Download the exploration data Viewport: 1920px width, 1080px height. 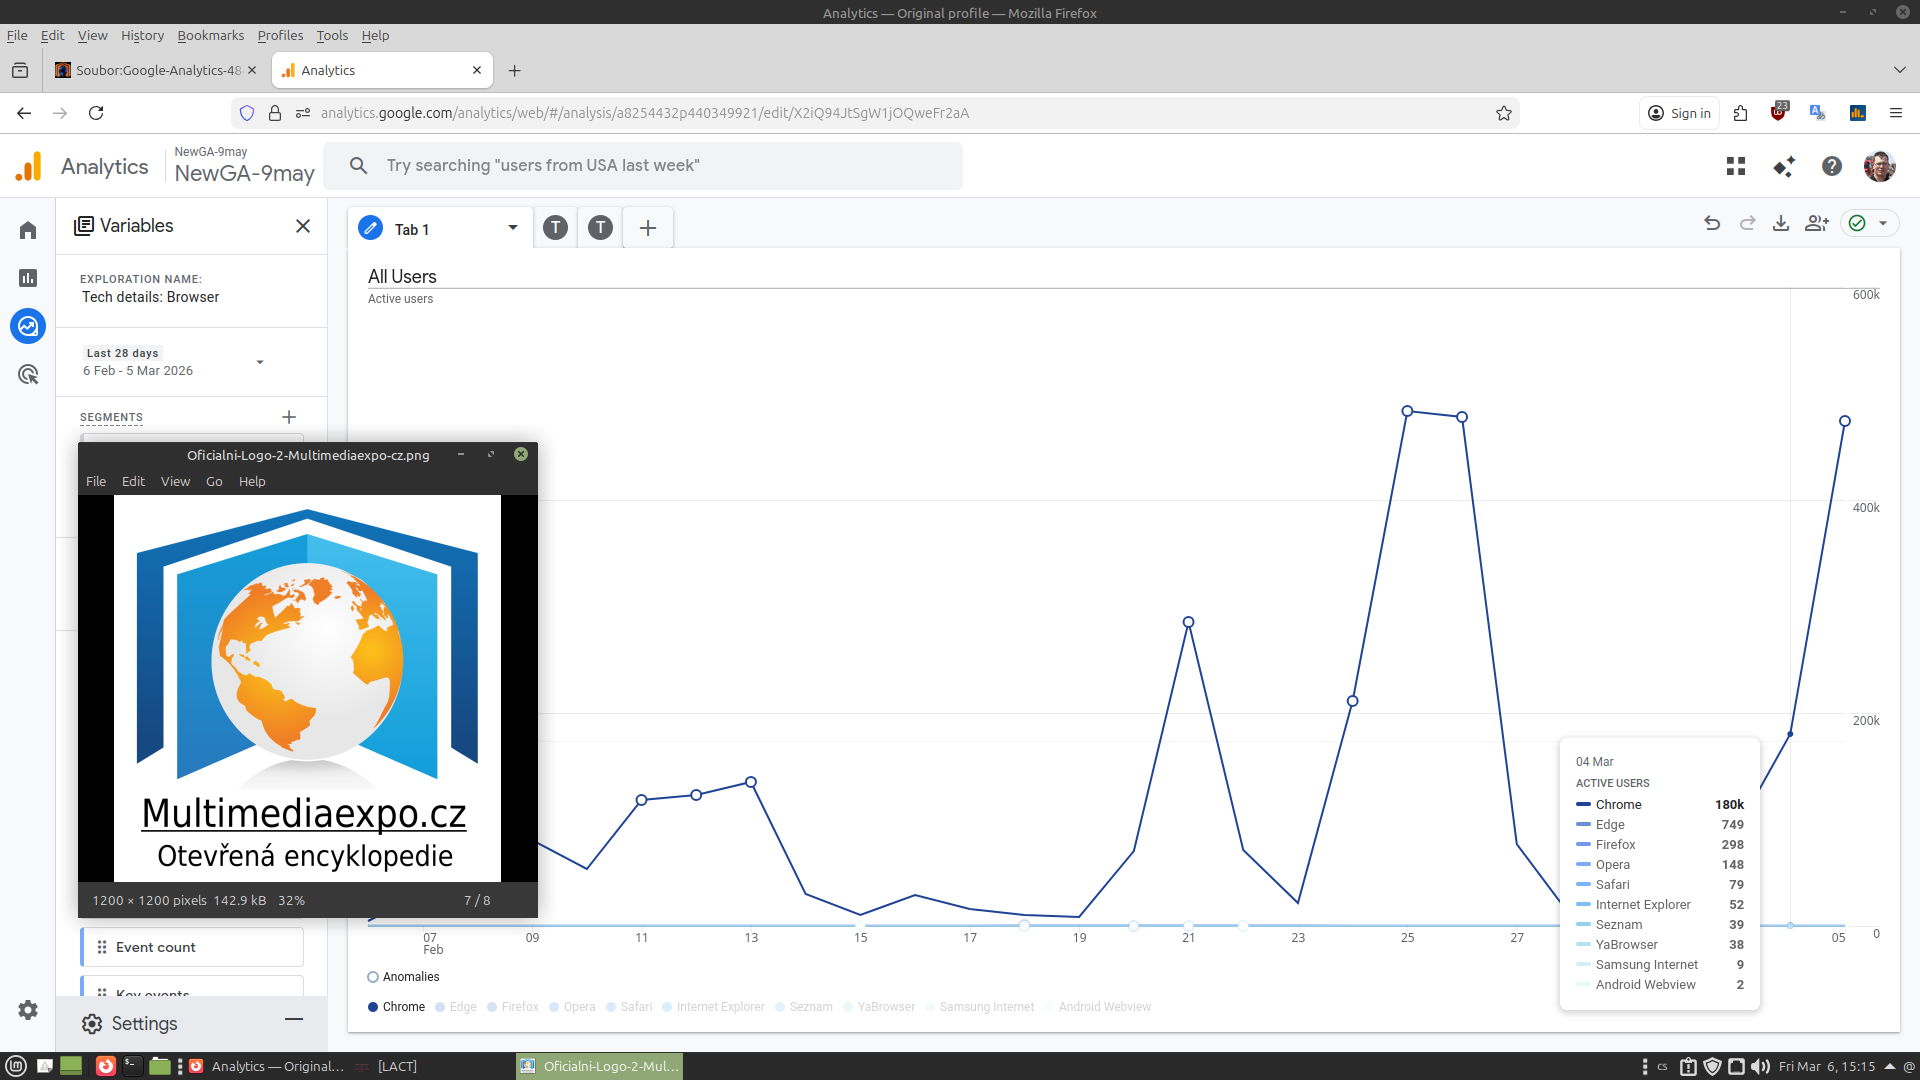(1781, 223)
